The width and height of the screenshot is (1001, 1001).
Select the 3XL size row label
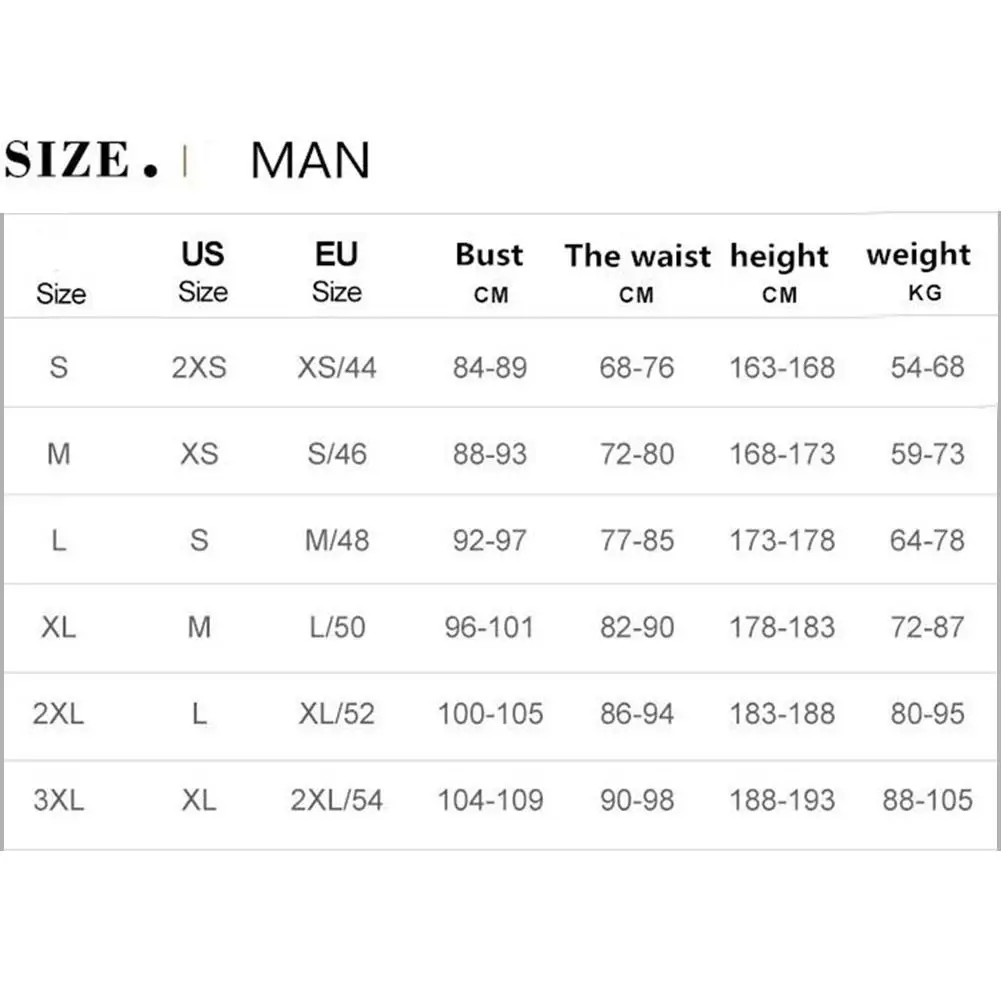tap(59, 800)
